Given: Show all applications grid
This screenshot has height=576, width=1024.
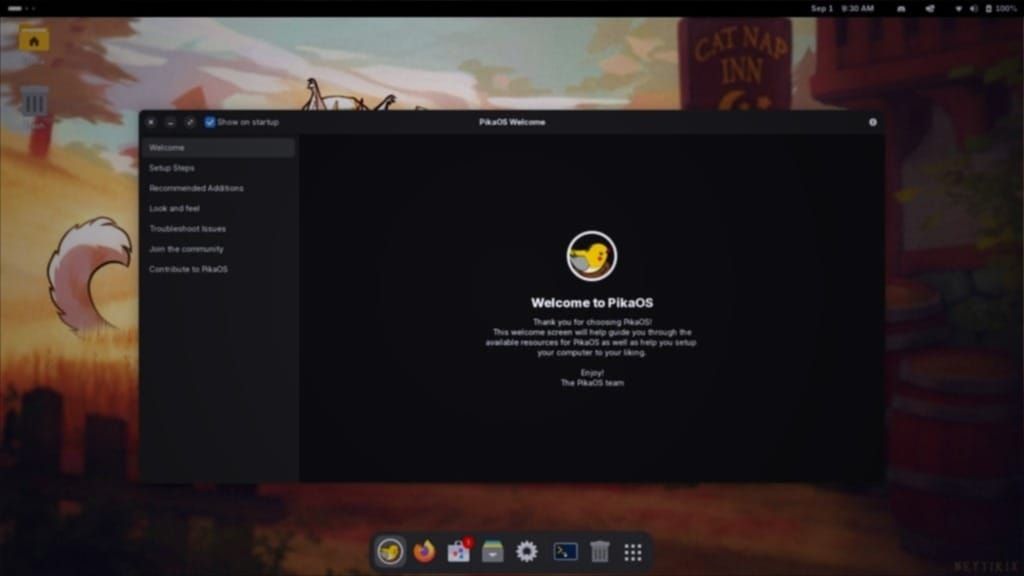Looking at the screenshot, I should [633, 552].
